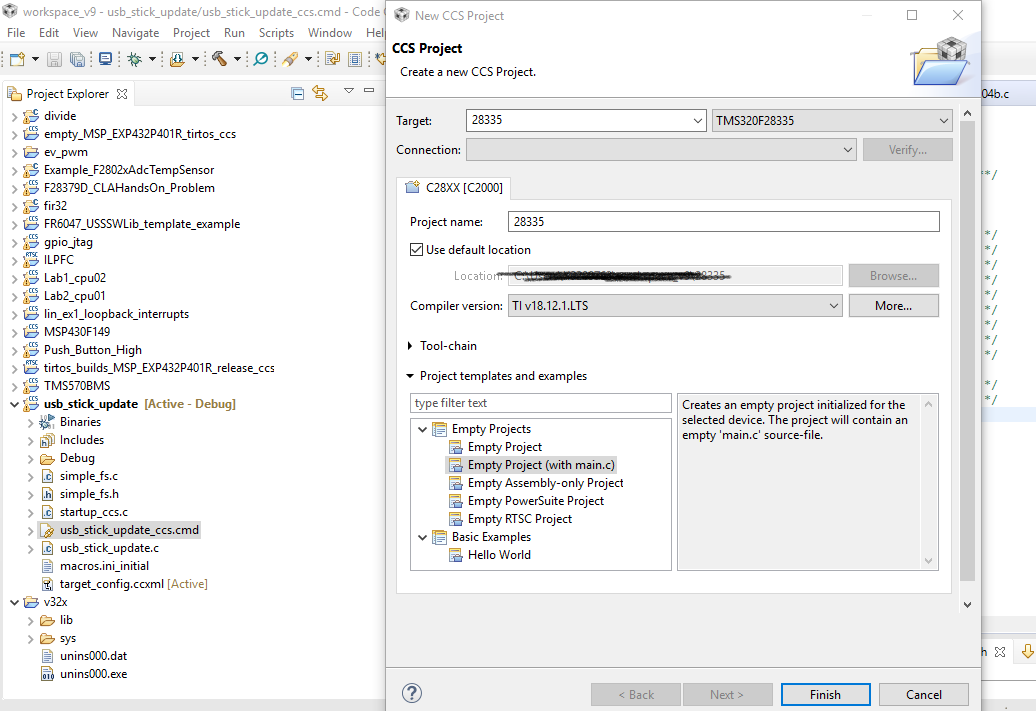The width and height of the screenshot is (1036, 711).
Task: Click the block selection mode toolbar icon
Action: (355, 59)
